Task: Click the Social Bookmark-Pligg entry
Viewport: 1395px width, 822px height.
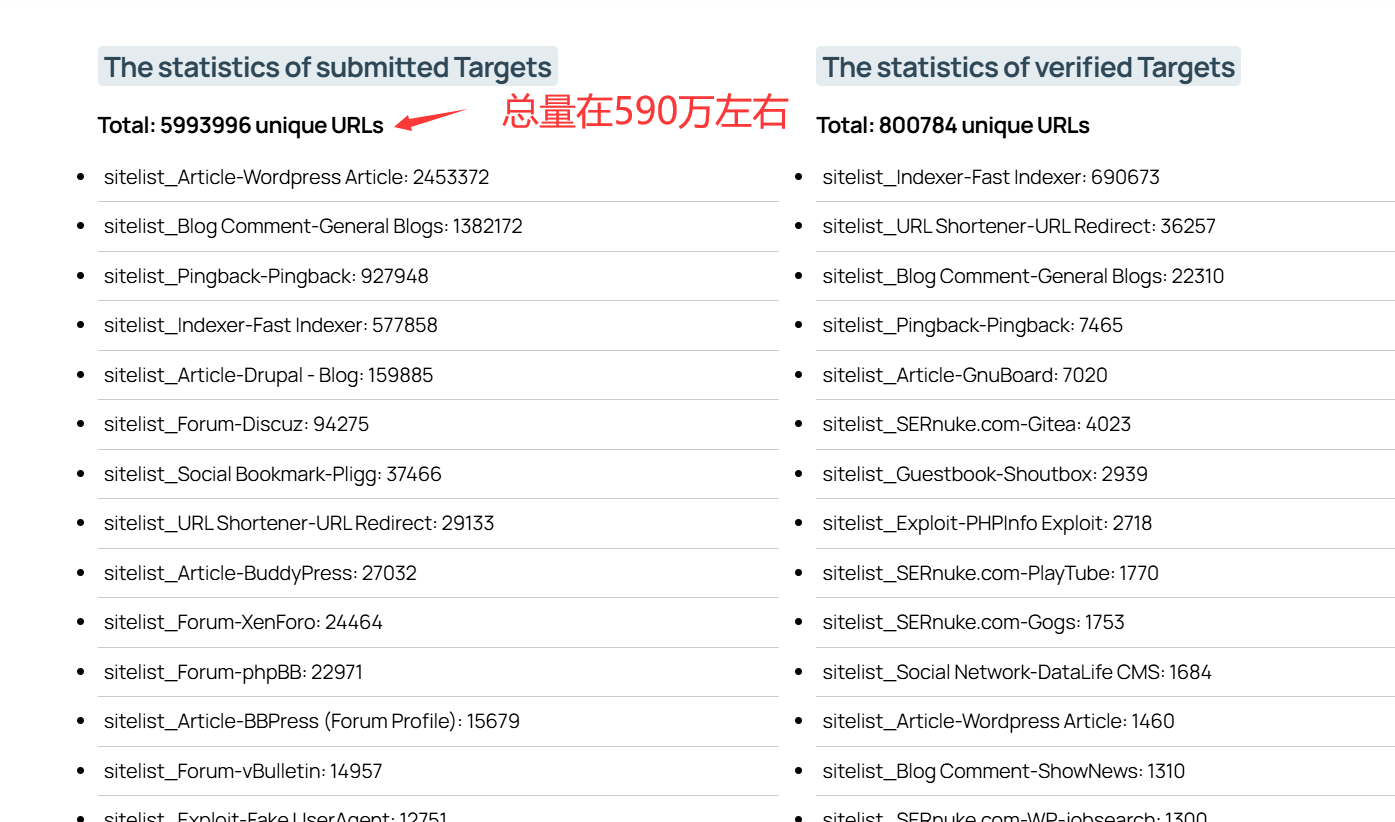Action: (272, 474)
